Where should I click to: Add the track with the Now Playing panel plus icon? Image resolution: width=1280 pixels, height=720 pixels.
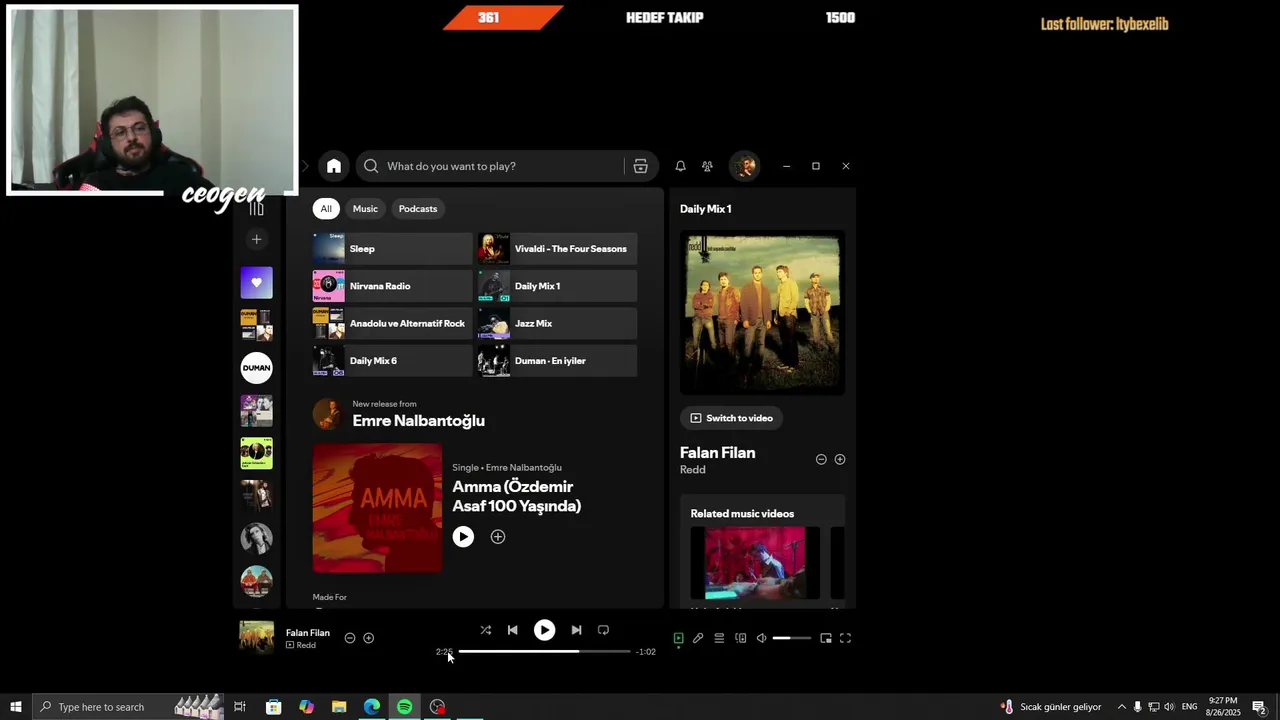coord(840,460)
